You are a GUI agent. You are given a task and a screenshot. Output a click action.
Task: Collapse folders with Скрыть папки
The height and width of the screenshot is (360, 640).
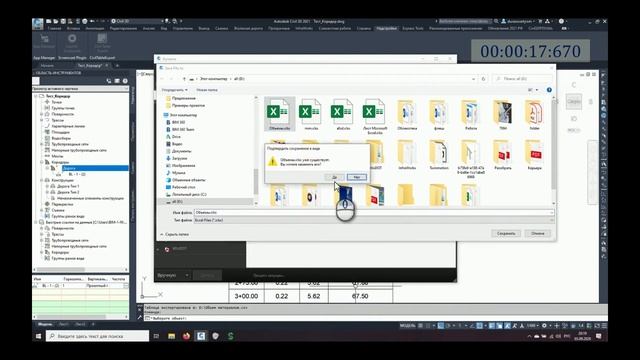(x=174, y=234)
